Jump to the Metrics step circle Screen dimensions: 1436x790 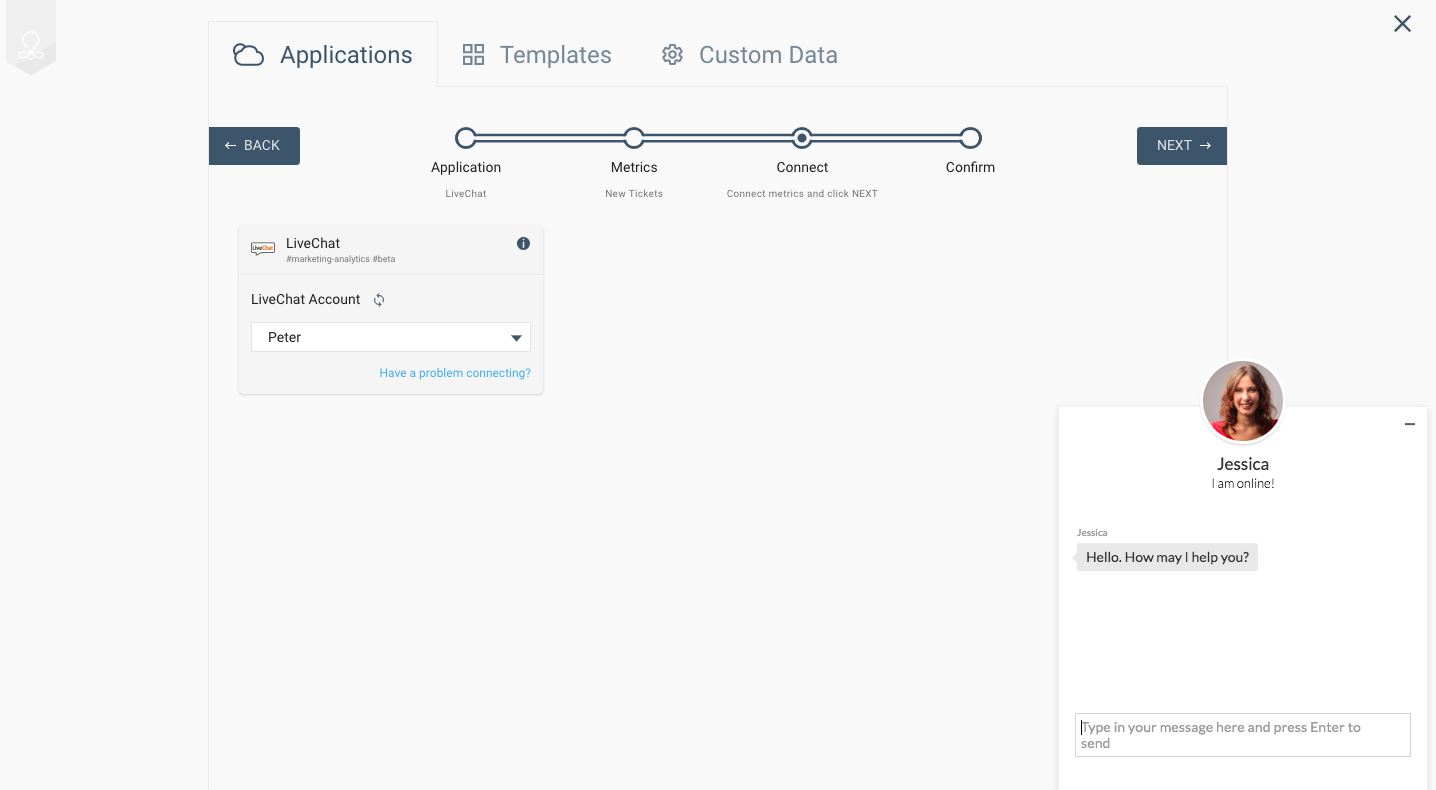634,138
